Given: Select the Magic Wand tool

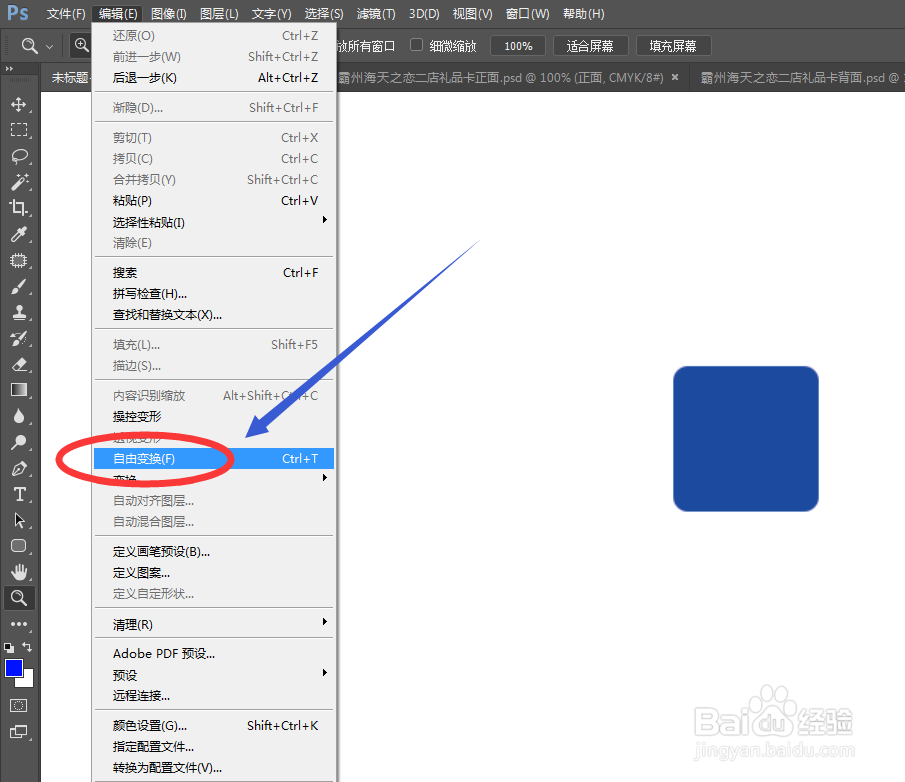Looking at the screenshot, I should (18, 182).
